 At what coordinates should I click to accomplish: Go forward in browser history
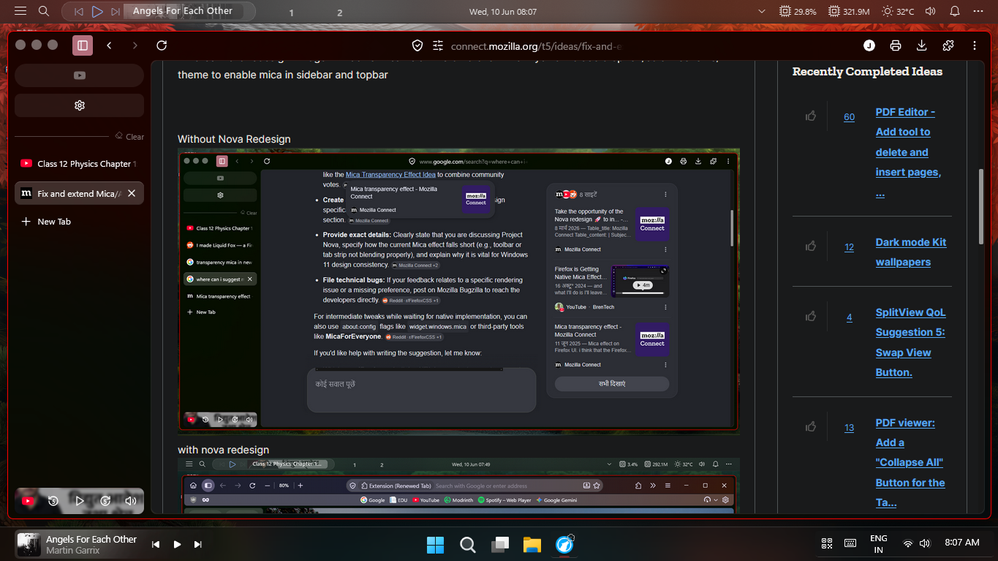134,45
